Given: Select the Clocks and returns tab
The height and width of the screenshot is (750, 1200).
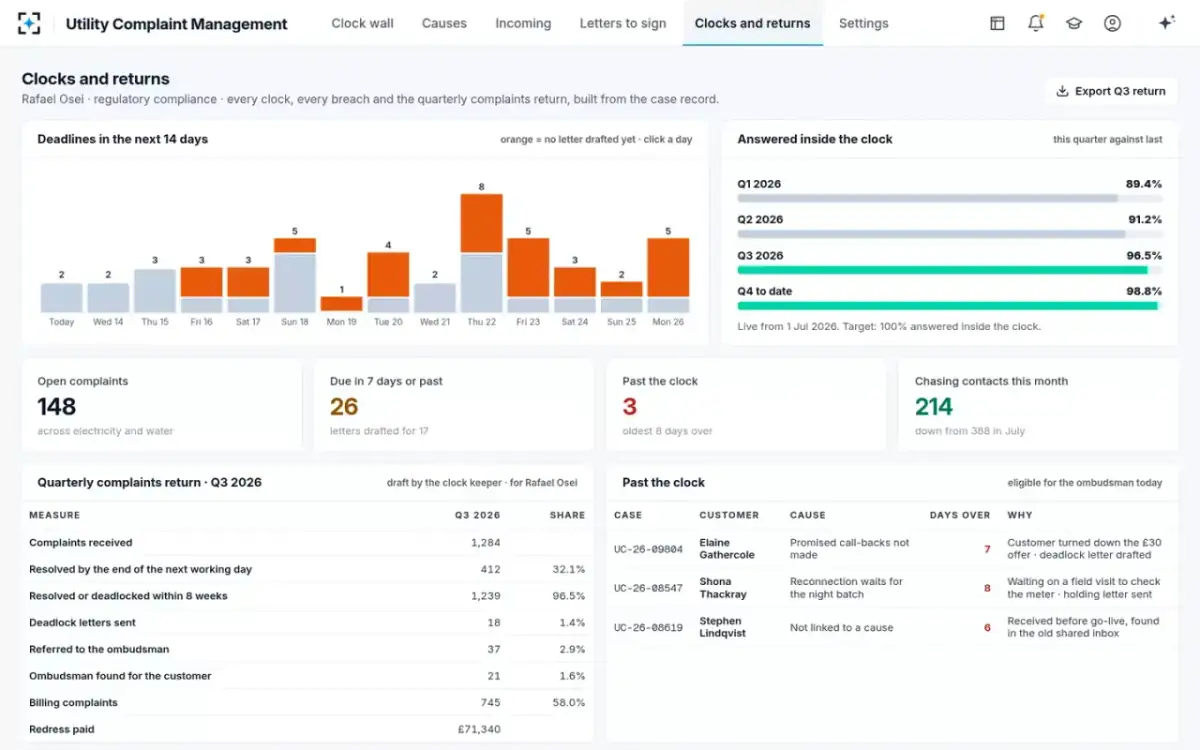Looking at the screenshot, I should tap(753, 23).
